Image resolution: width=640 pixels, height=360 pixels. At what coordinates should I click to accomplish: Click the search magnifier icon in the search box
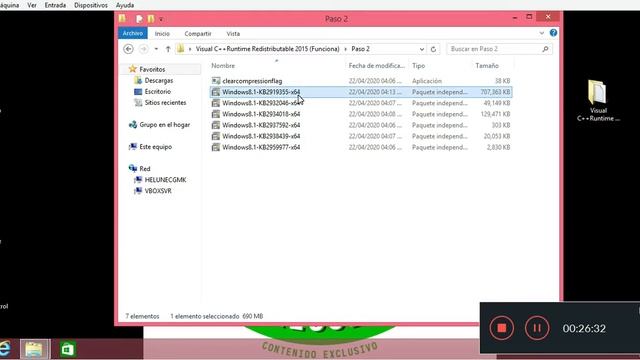[545, 49]
